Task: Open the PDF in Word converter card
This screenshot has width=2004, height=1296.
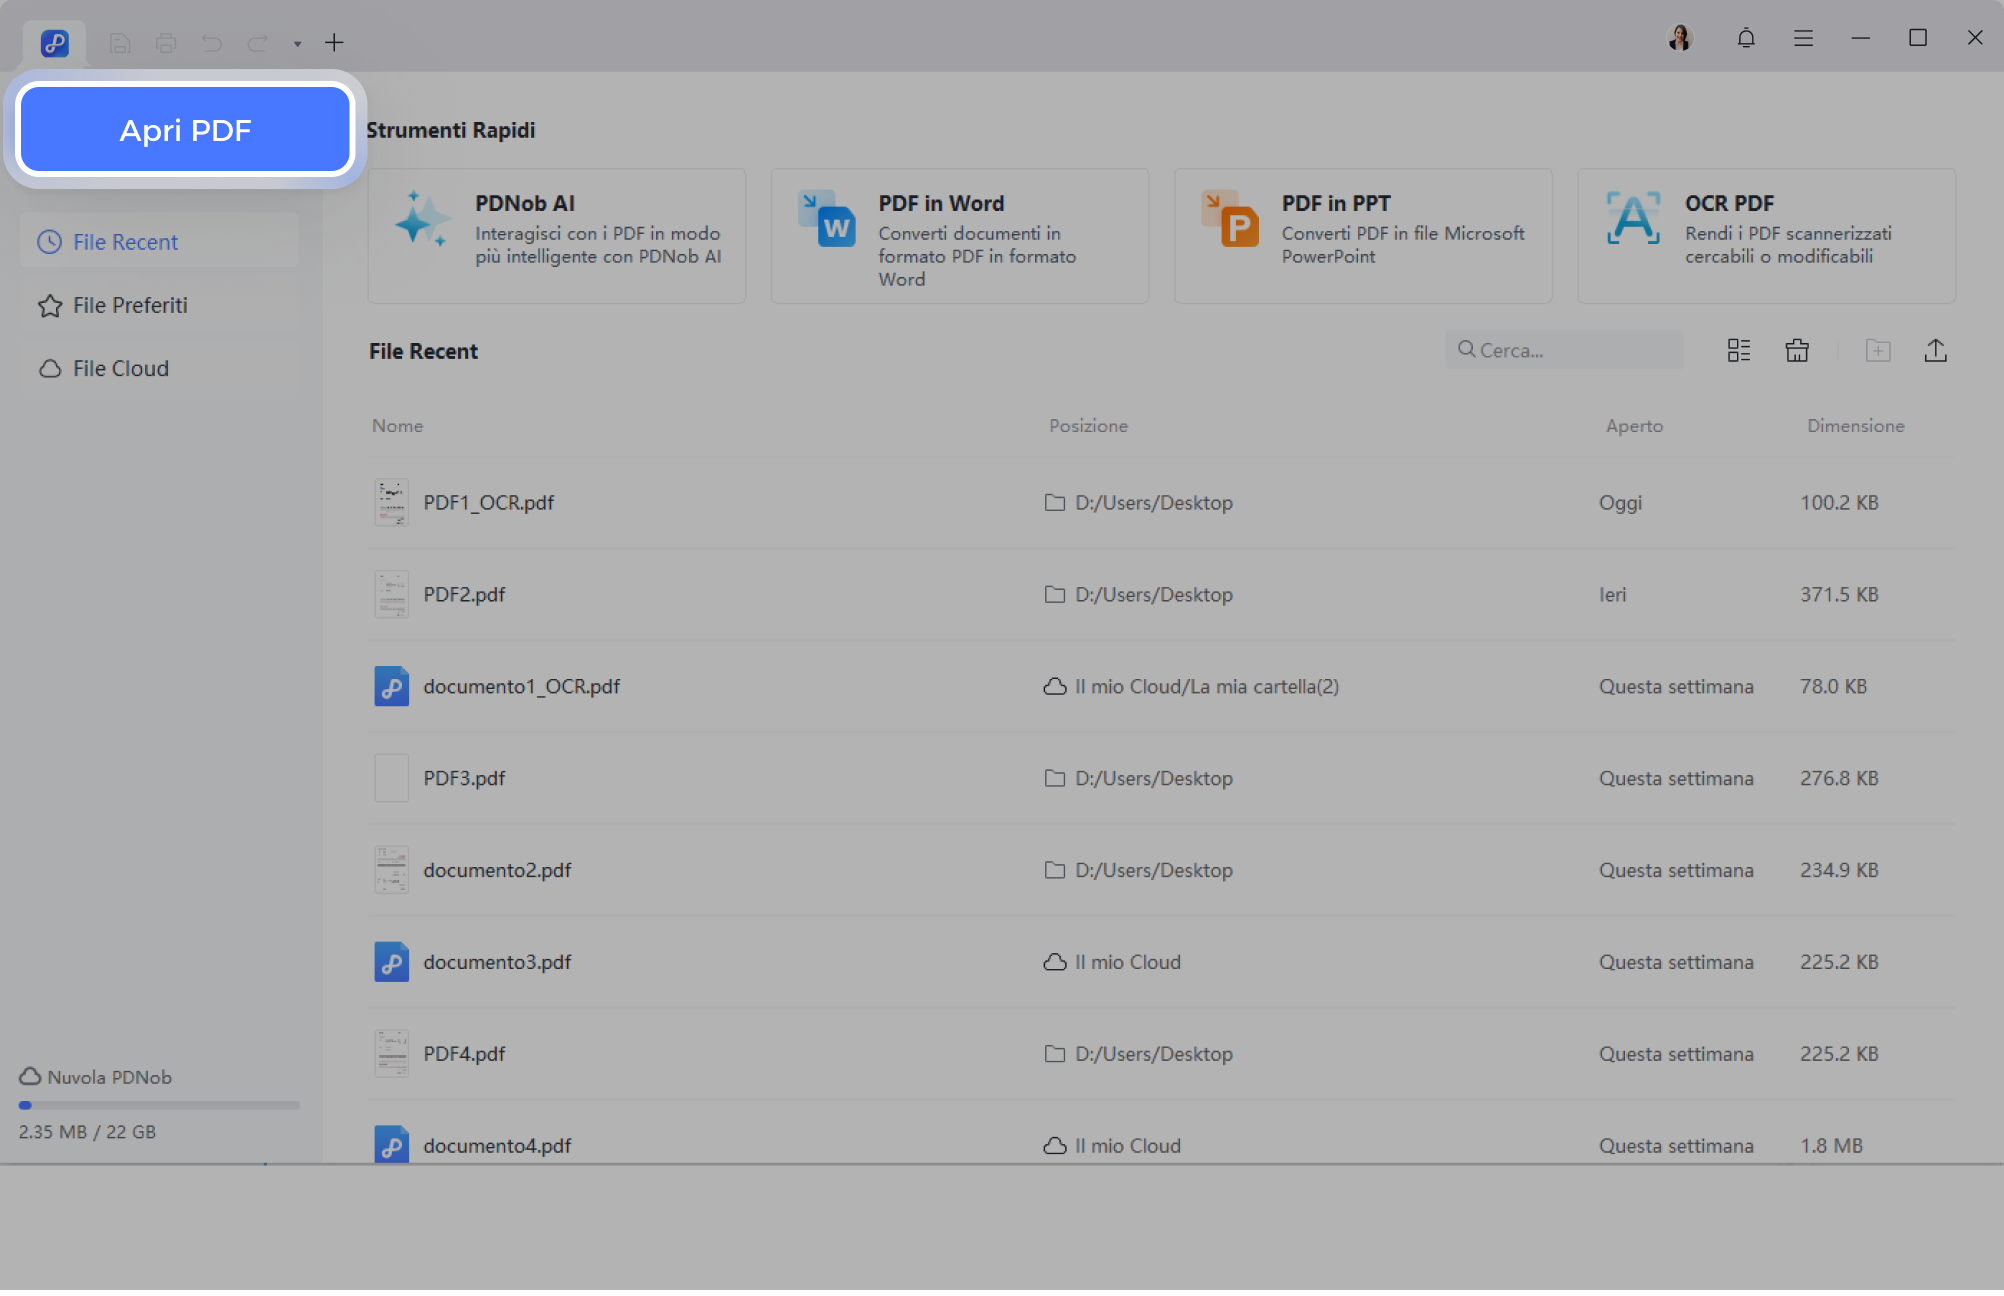Action: [x=960, y=236]
